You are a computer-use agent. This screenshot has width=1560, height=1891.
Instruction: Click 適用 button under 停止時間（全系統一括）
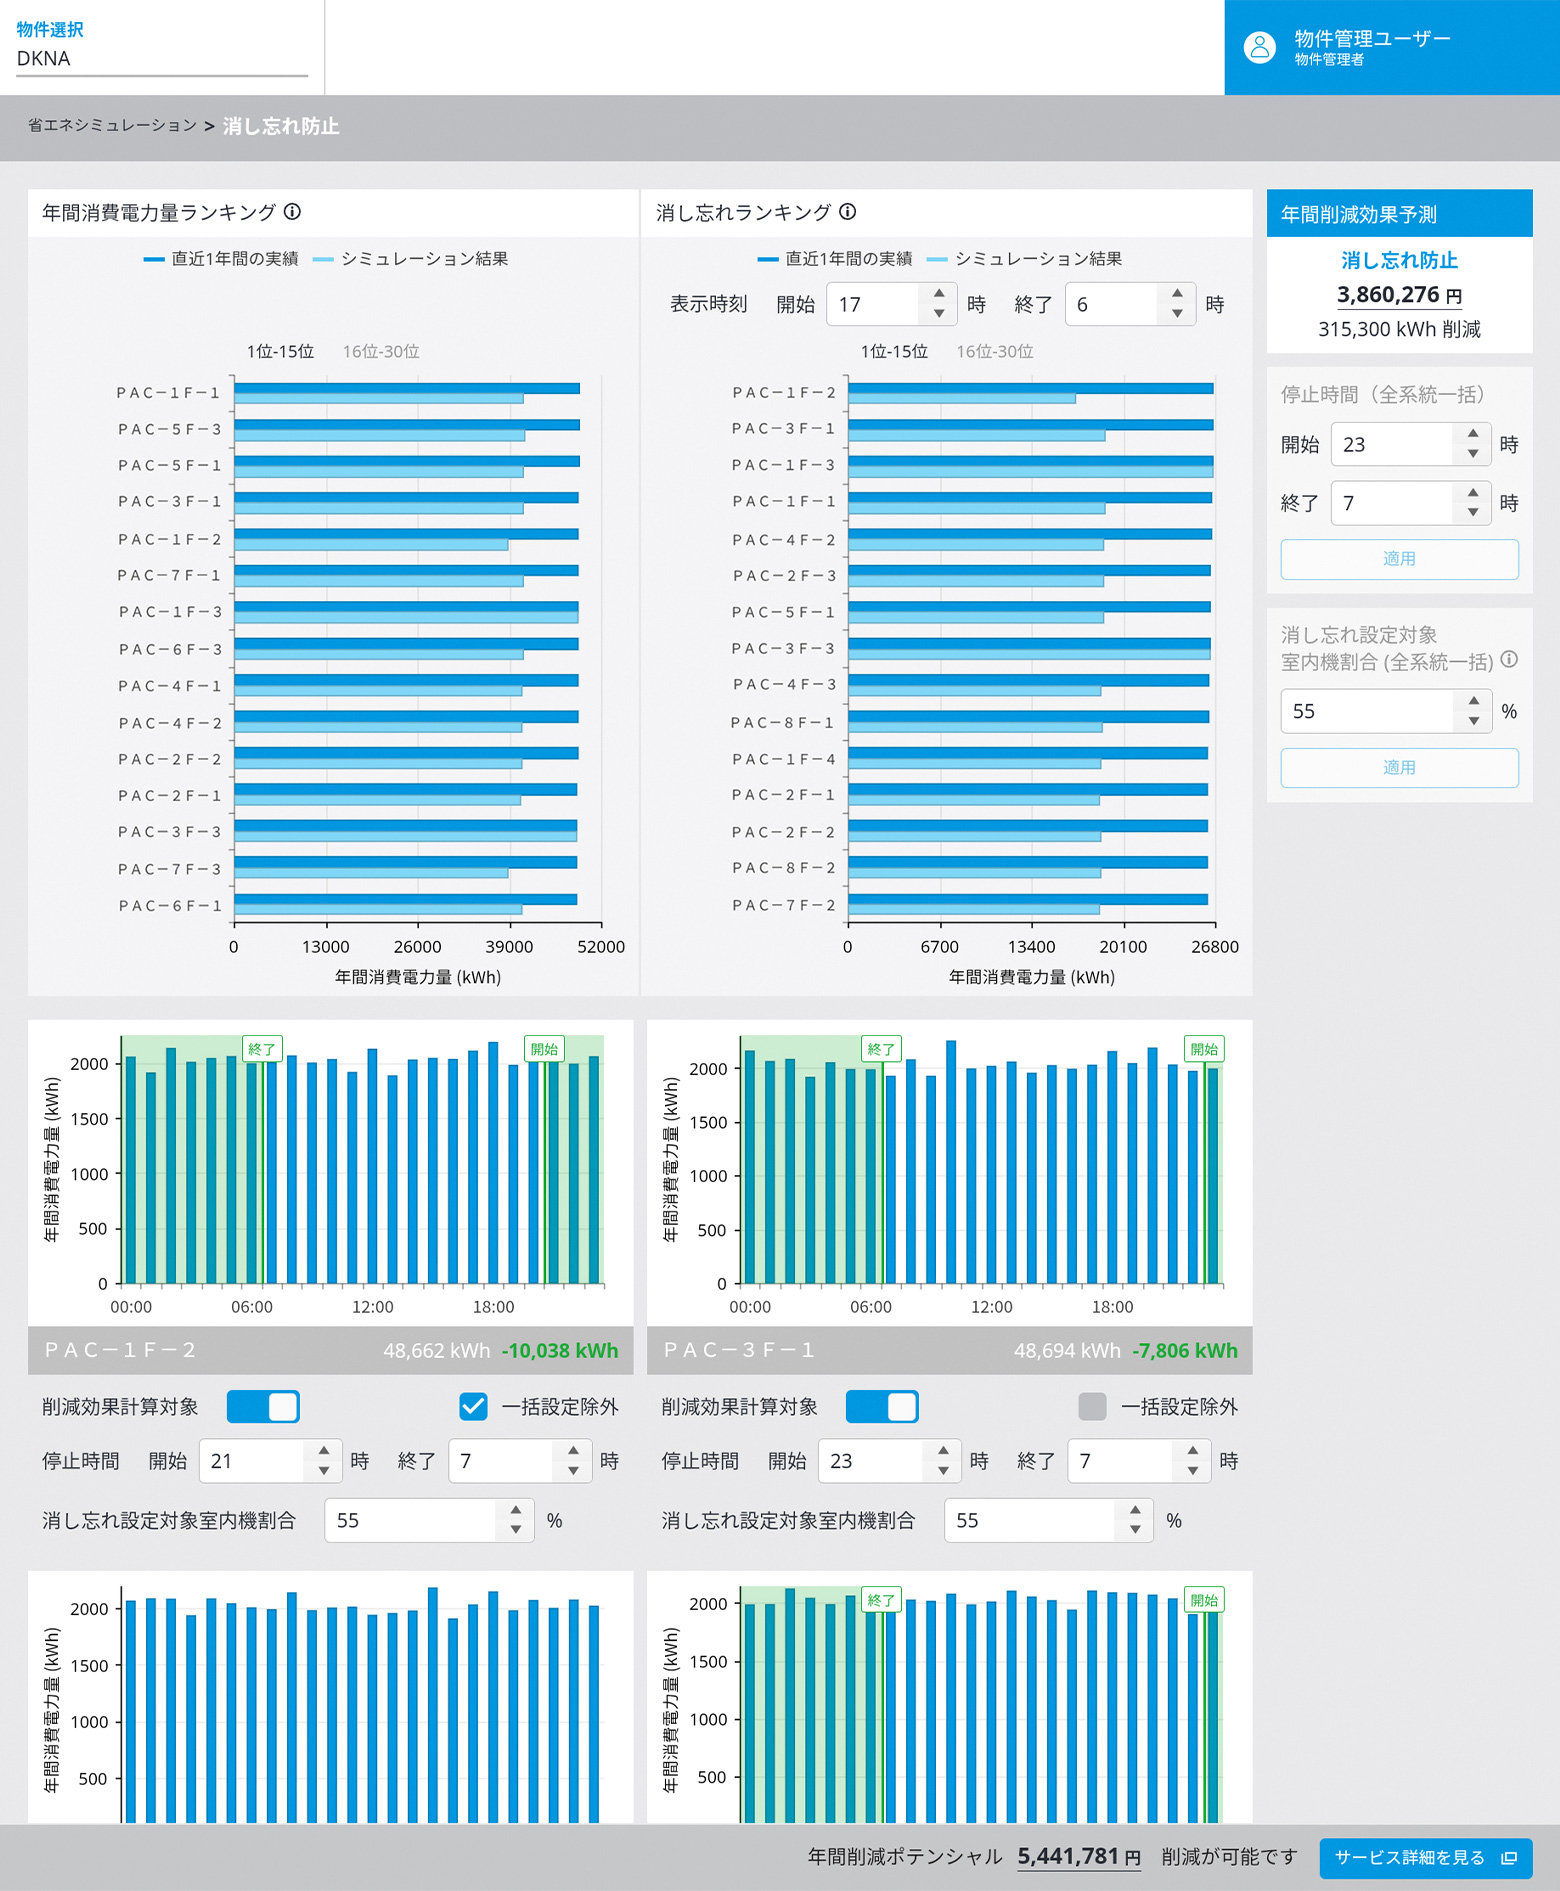pos(1399,559)
